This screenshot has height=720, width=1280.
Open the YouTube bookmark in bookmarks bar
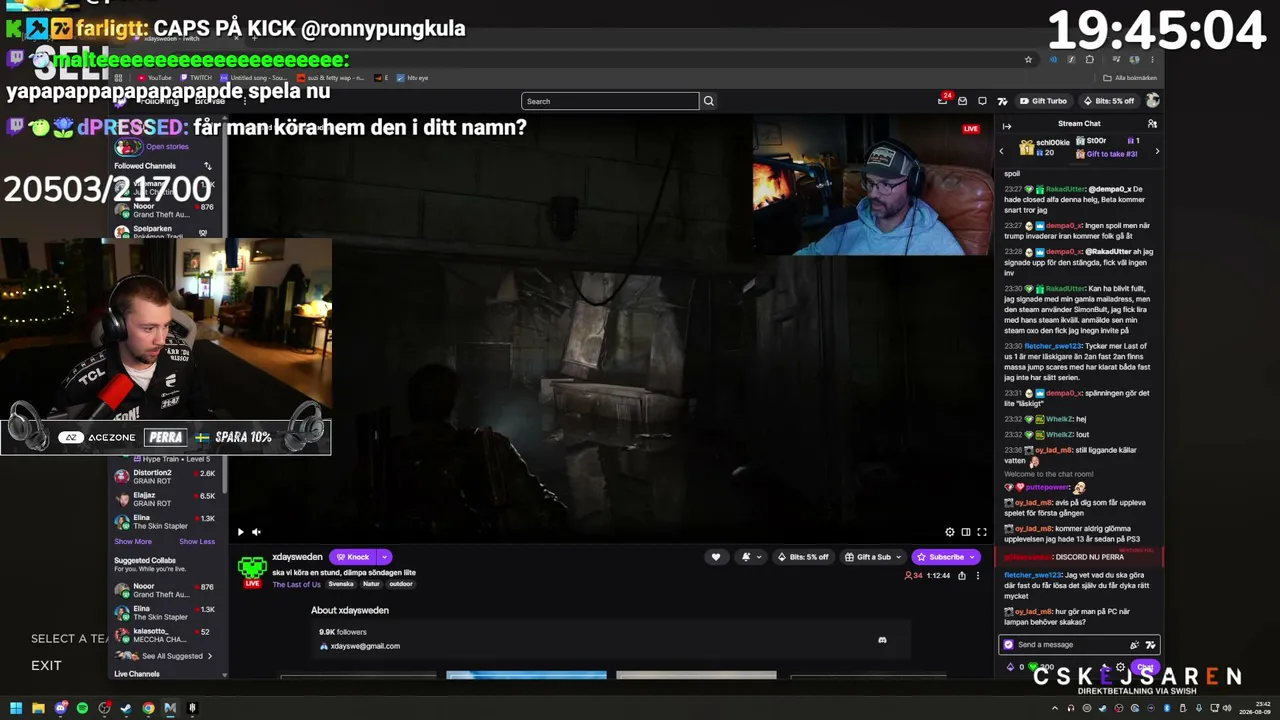pyautogui.click(x=155, y=78)
